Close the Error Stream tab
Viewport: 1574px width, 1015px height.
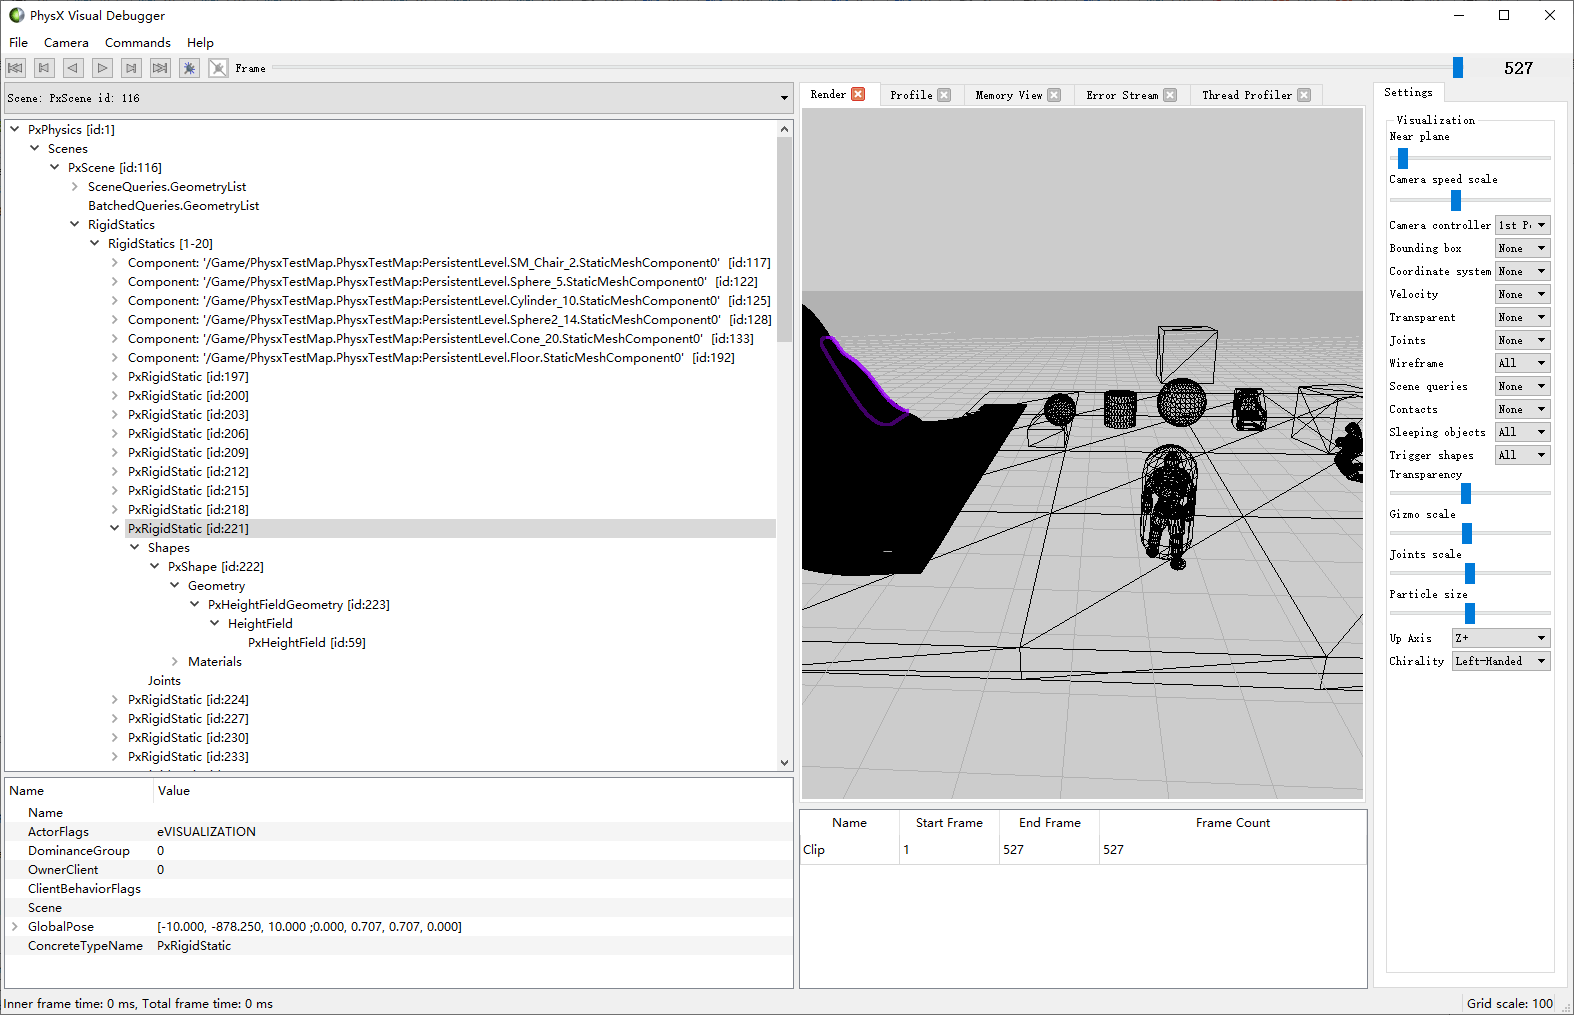[1170, 95]
